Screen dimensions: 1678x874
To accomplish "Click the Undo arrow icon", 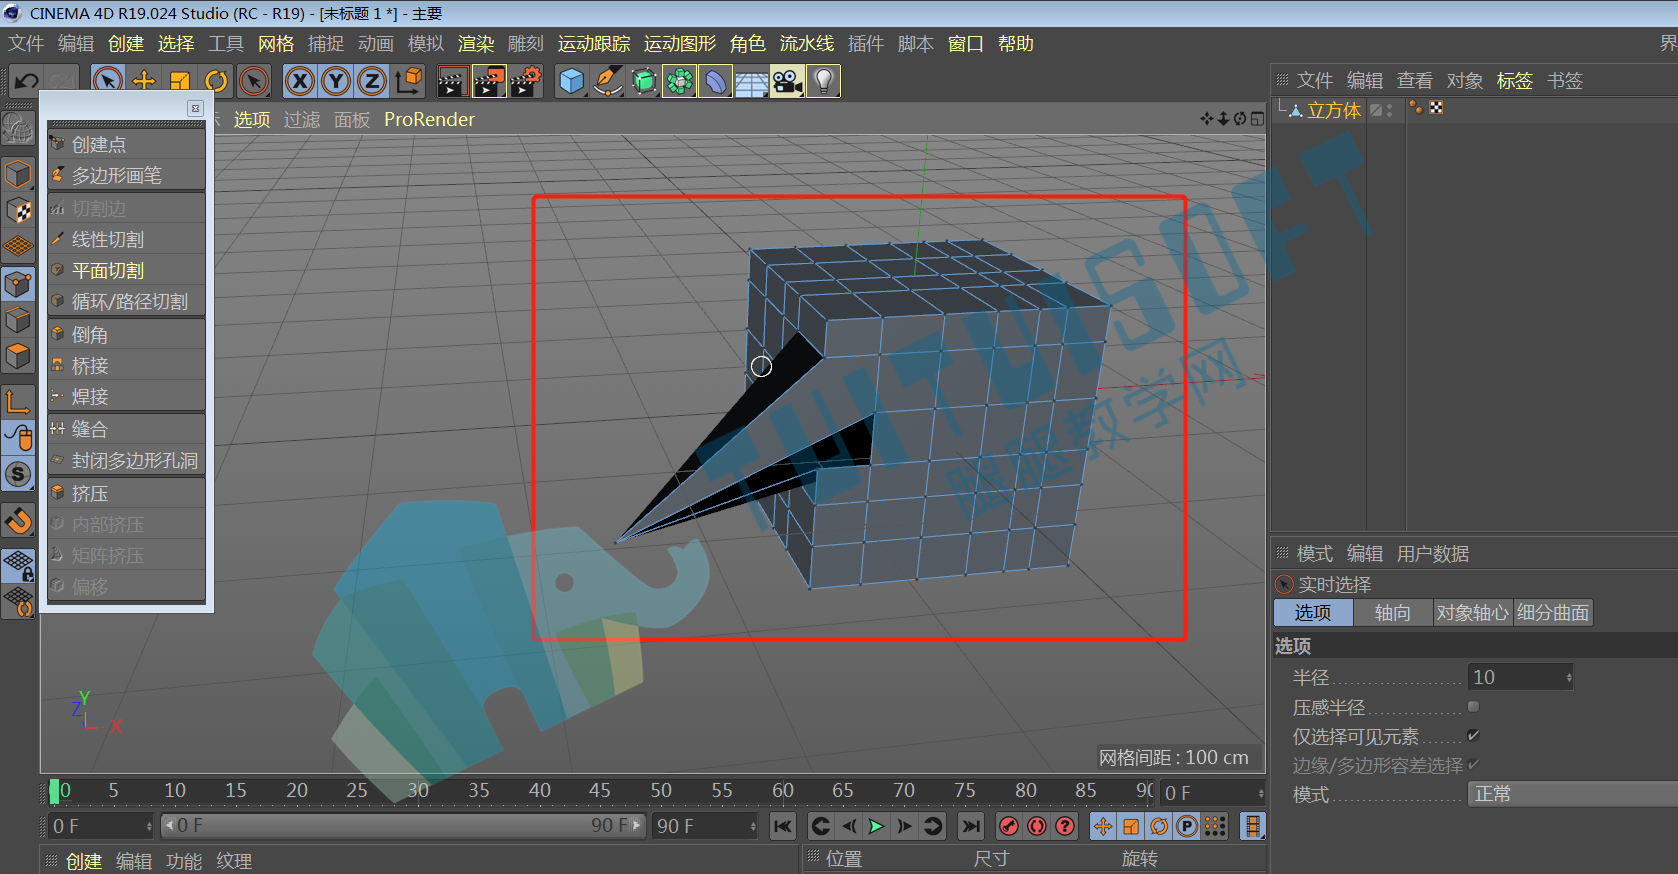I will (27, 81).
